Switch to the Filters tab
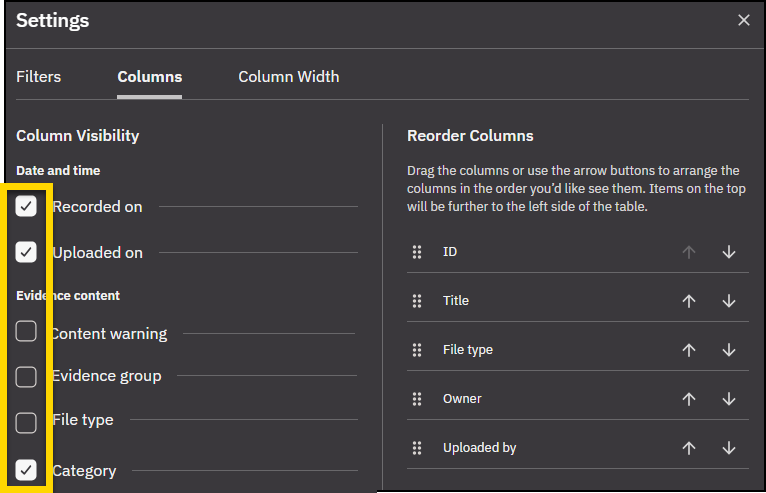766x493 pixels. [38, 77]
